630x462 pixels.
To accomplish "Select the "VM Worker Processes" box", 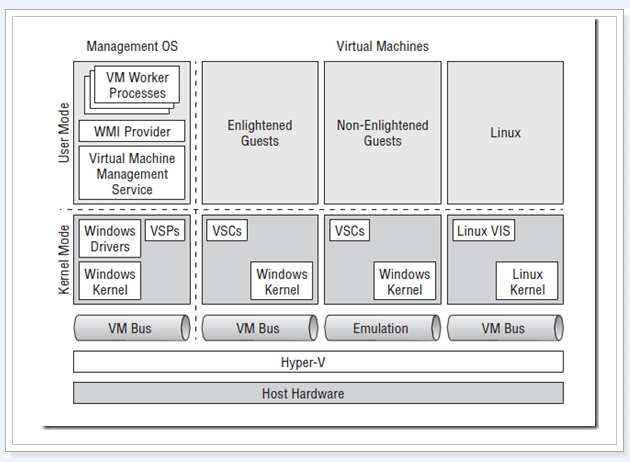I will tap(137, 85).
